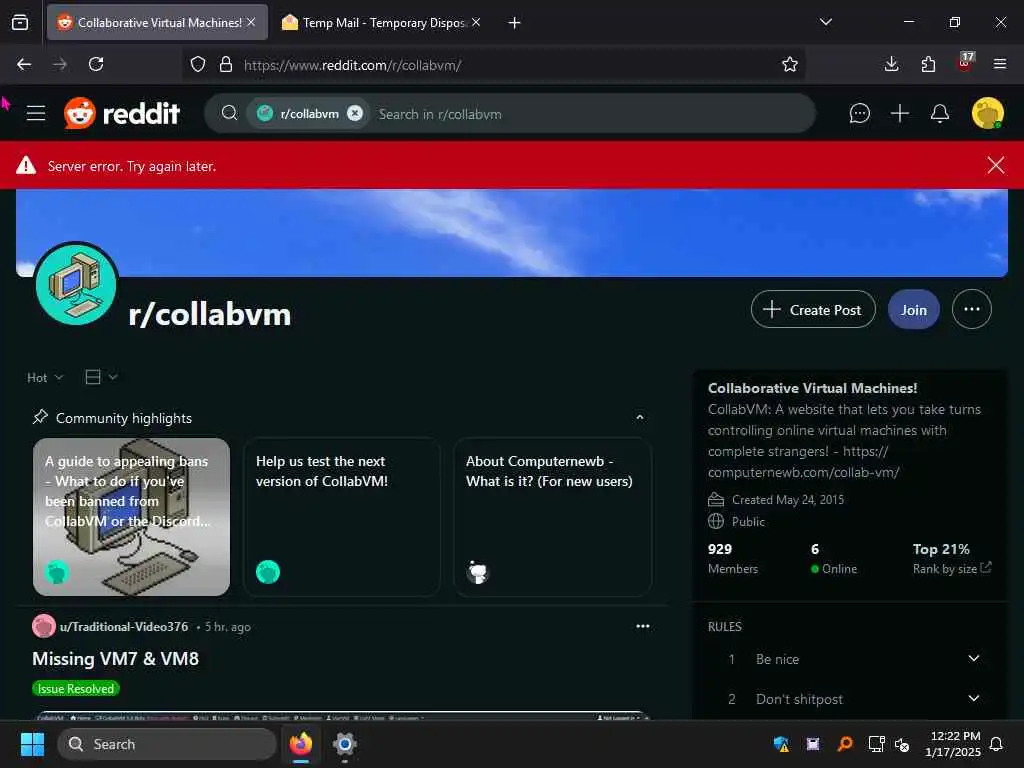Open user profile avatar menu

pyautogui.click(x=987, y=113)
